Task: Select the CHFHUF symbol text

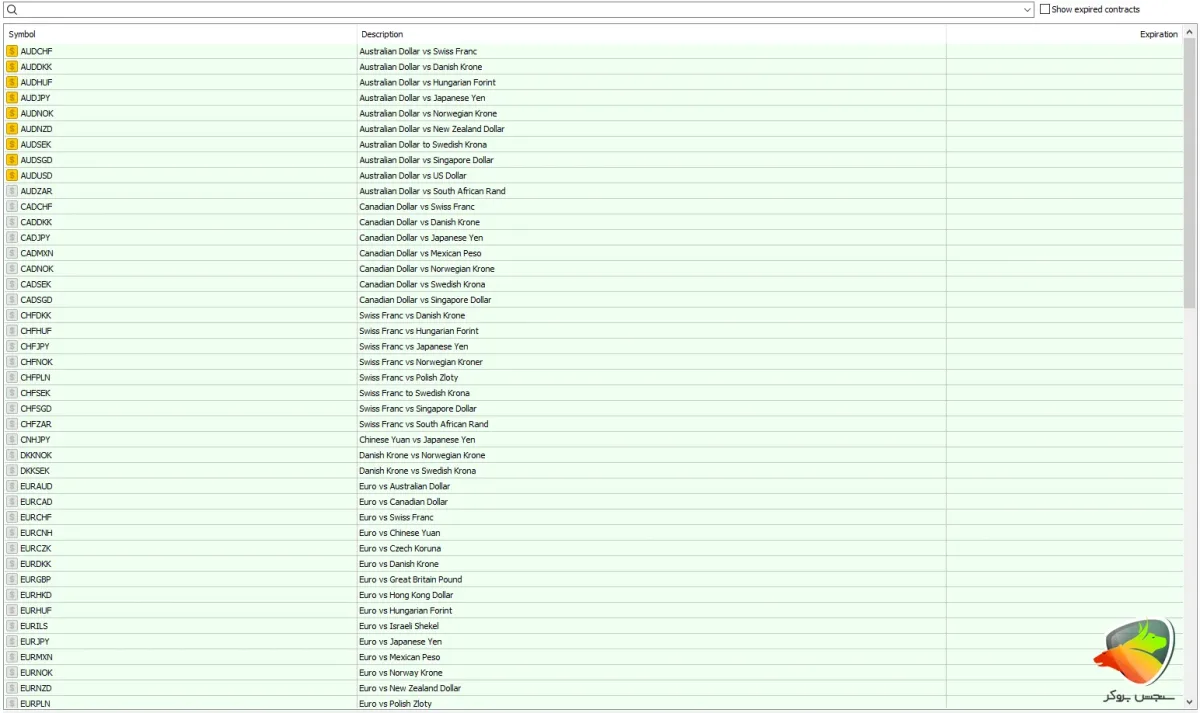Action: pyautogui.click(x=36, y=331)
